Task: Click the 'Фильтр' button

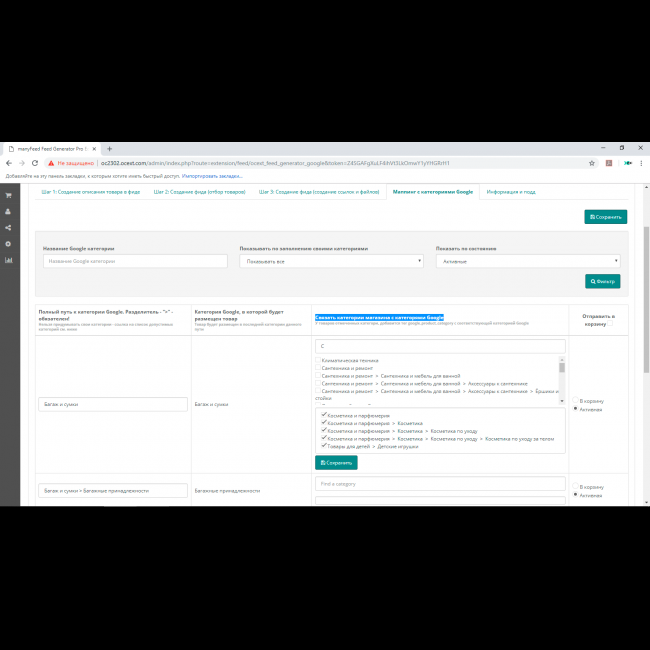Action: click(x=602, y=282)
